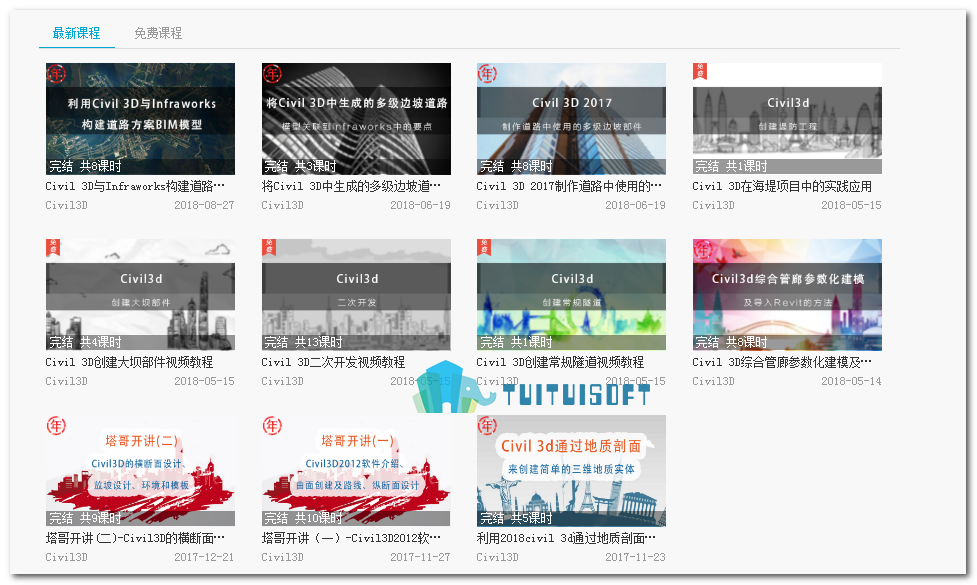The image size is (977, 585).
Task: Click Civil3D author under the 创建大坝部件 course
Action: click(67, 381)
